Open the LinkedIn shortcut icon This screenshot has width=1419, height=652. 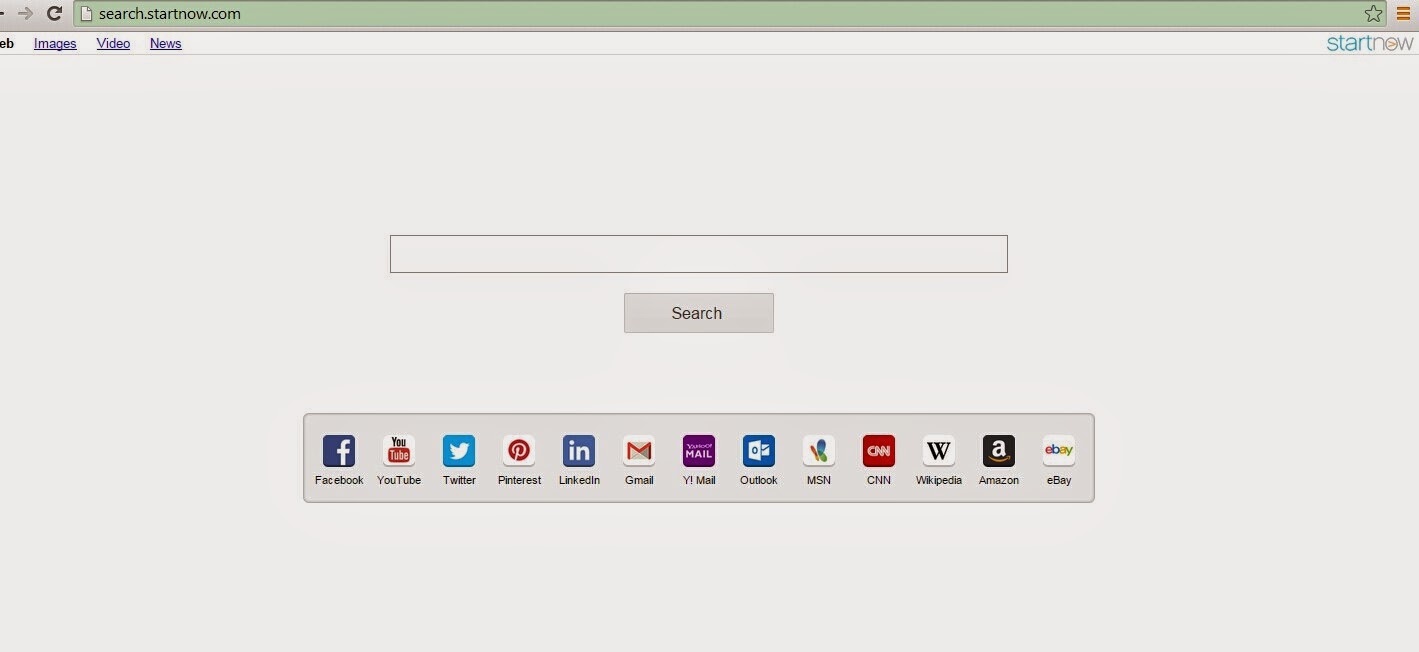[x=579, y=451]
